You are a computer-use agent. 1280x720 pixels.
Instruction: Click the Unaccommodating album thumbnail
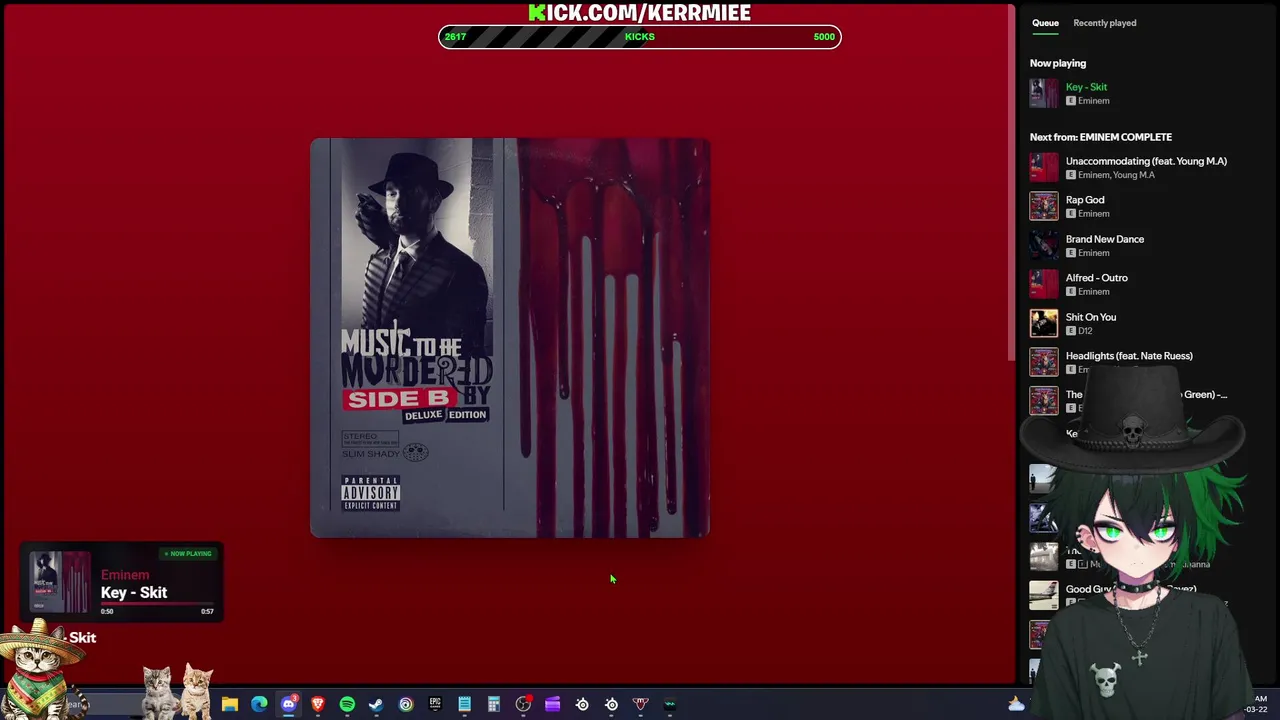point(1044,167)
